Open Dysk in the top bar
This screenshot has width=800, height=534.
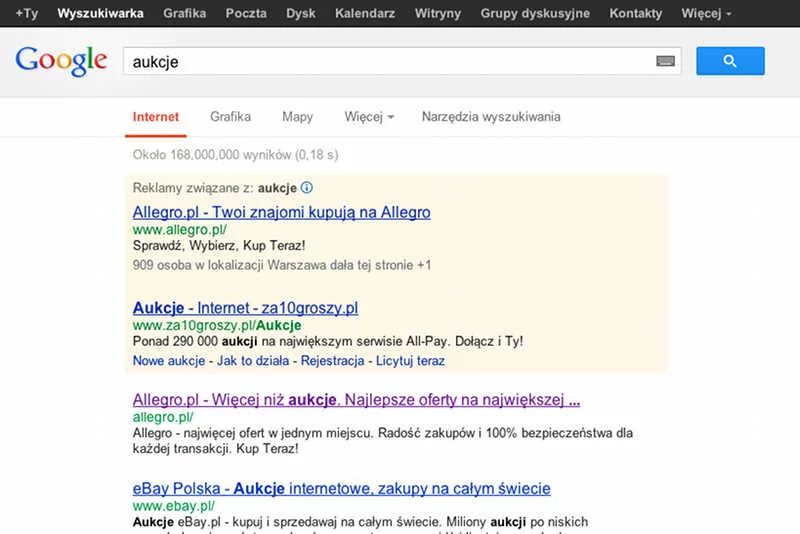(301, 13)
